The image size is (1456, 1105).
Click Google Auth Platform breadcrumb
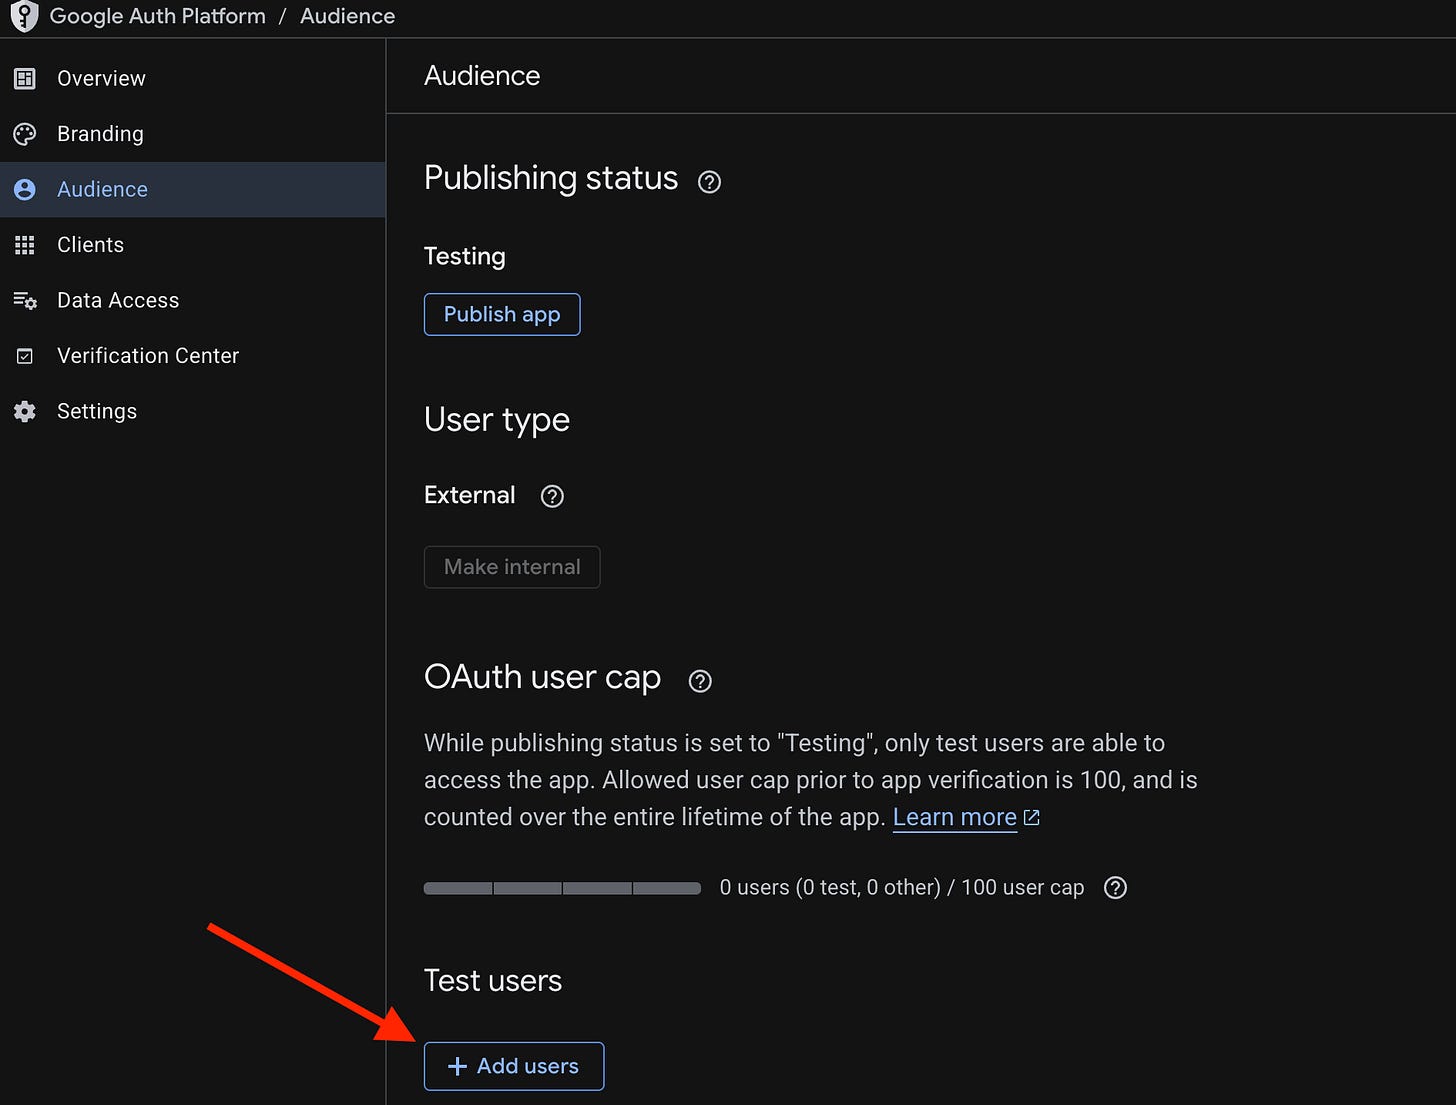click(x=158, y=16)
